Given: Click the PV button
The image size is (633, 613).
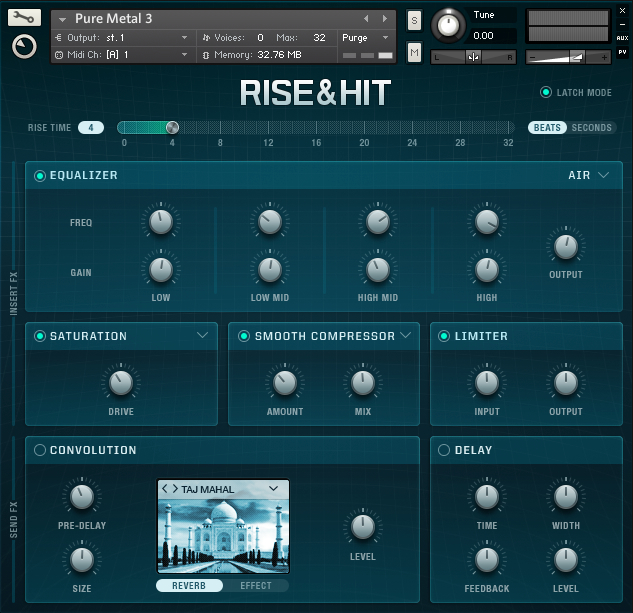Looking at the screenshot, I should coord(622,52).
